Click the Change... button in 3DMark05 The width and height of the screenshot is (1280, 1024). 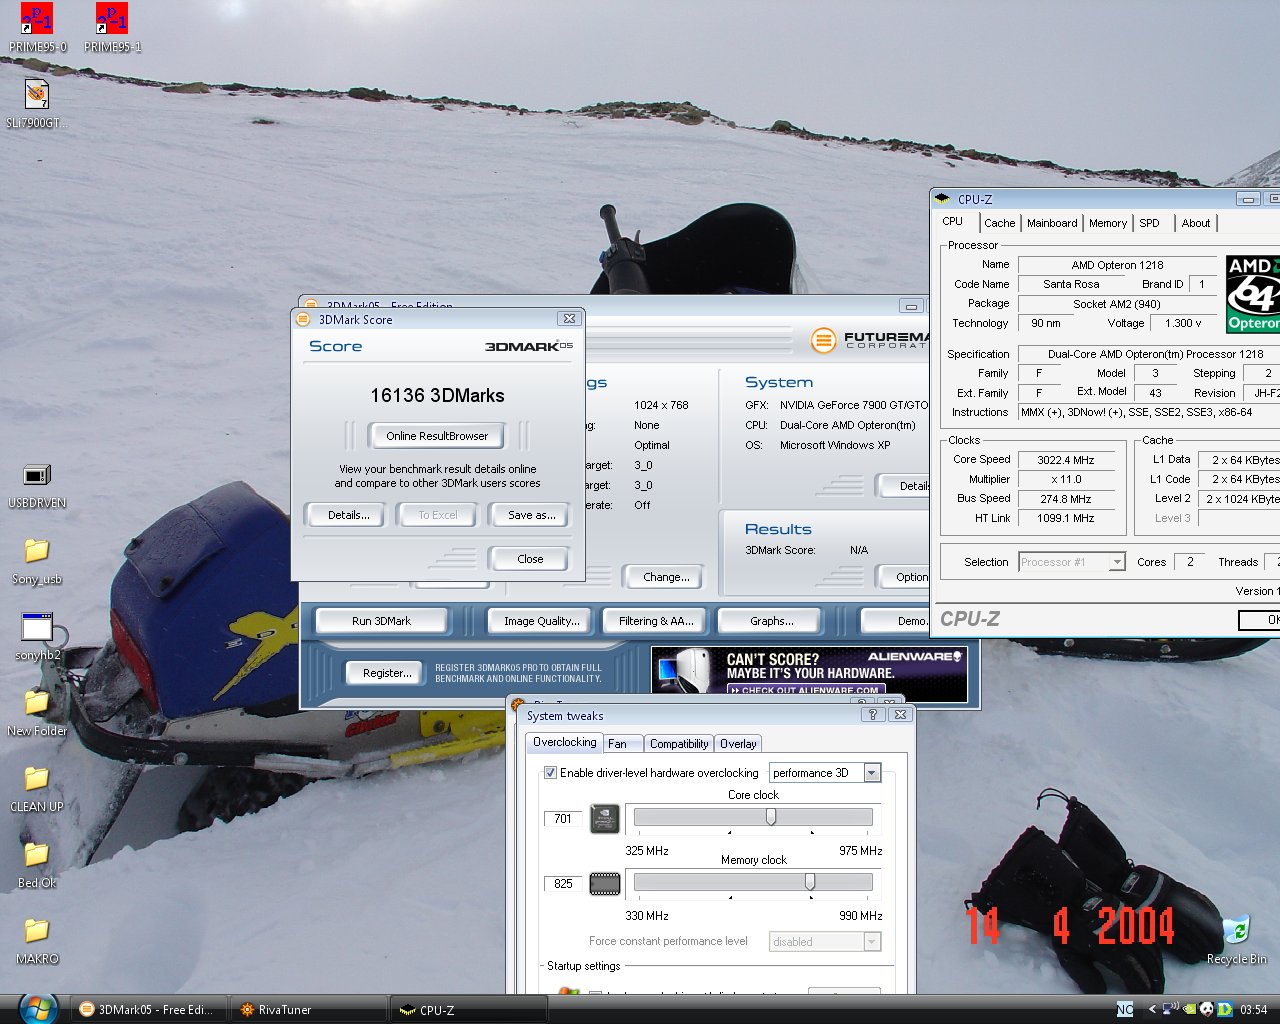click(x=666, y=577)
